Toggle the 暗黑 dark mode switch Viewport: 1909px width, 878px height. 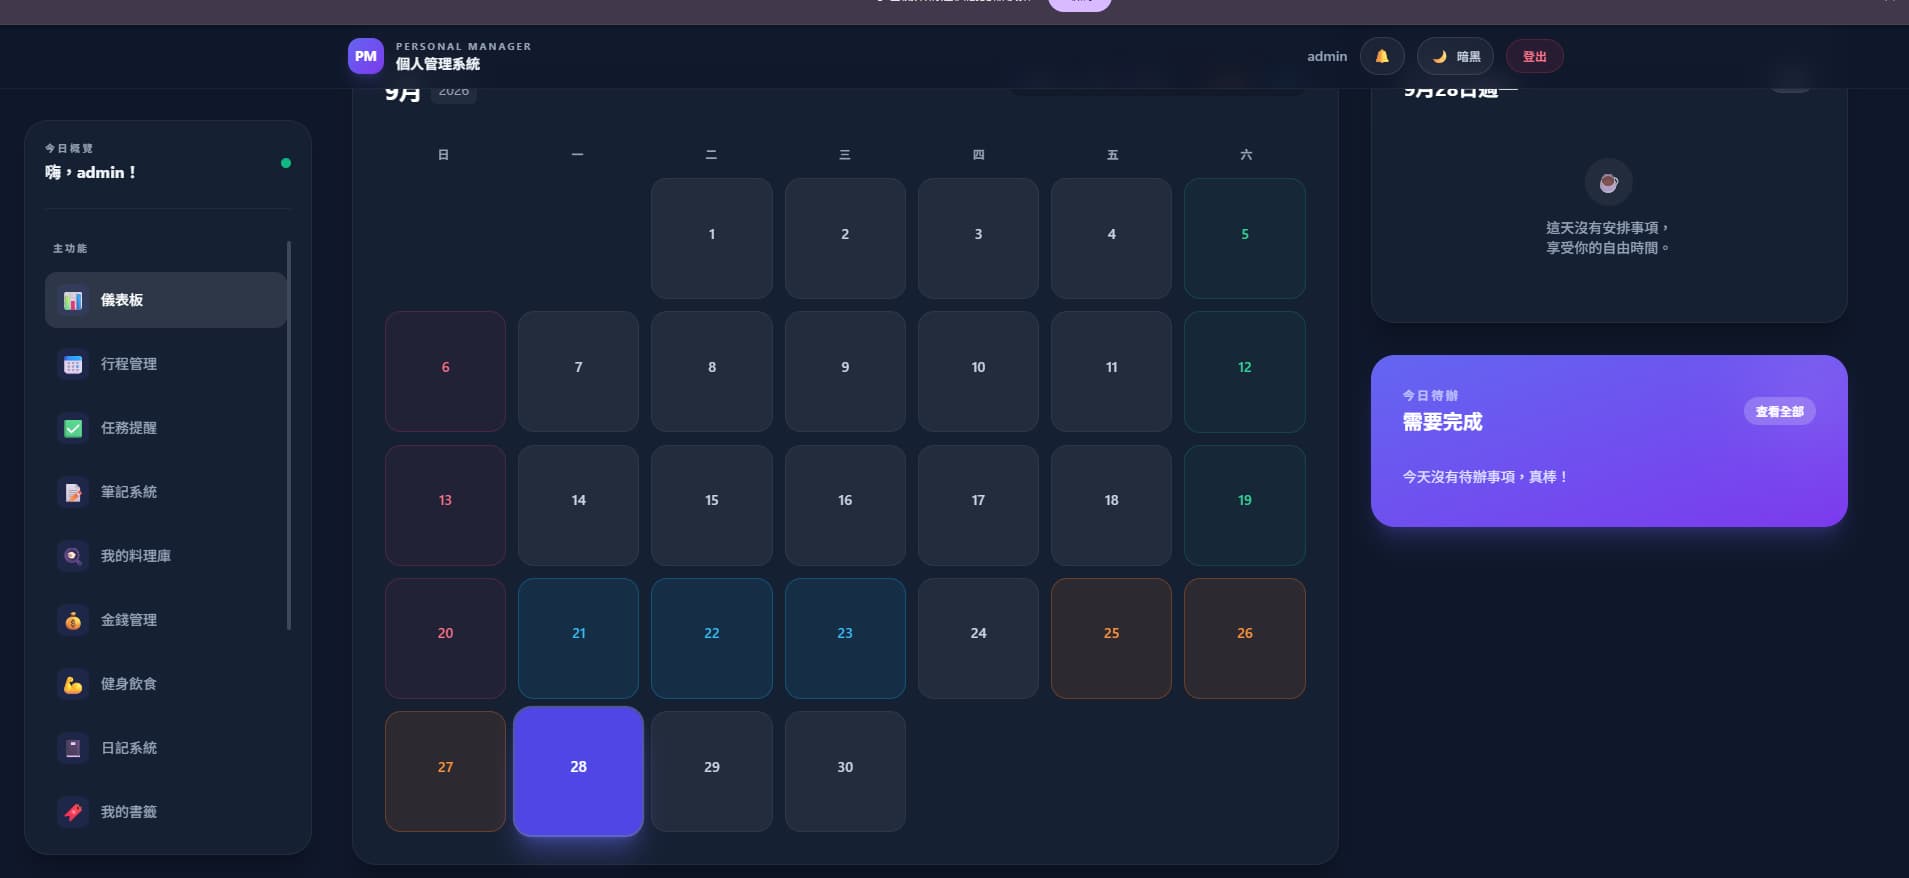1455,56
